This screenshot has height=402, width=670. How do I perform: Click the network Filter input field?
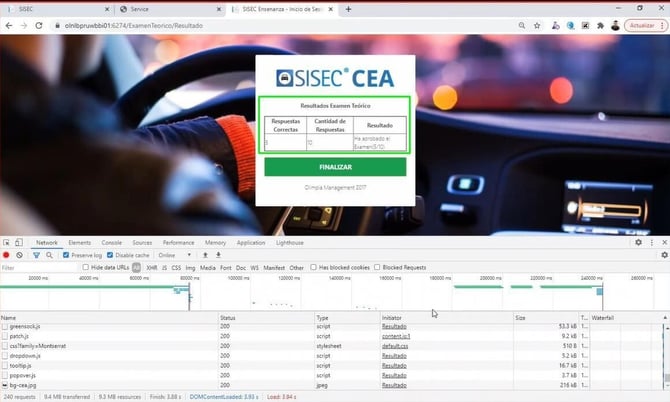click(x=39, y=268)
